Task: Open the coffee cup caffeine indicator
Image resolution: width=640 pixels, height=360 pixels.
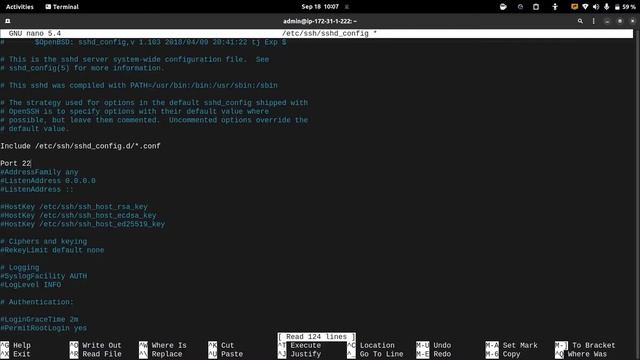Action: tap(503, 7)
